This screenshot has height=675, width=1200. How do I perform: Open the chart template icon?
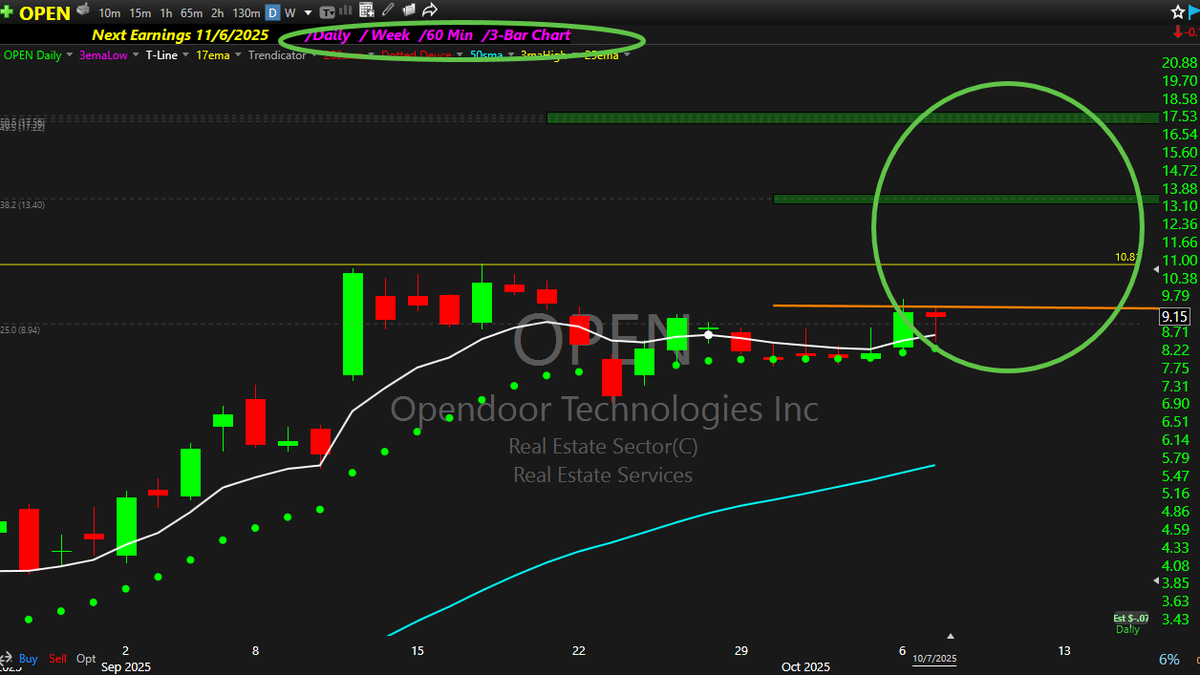click(x=325, y=12)
